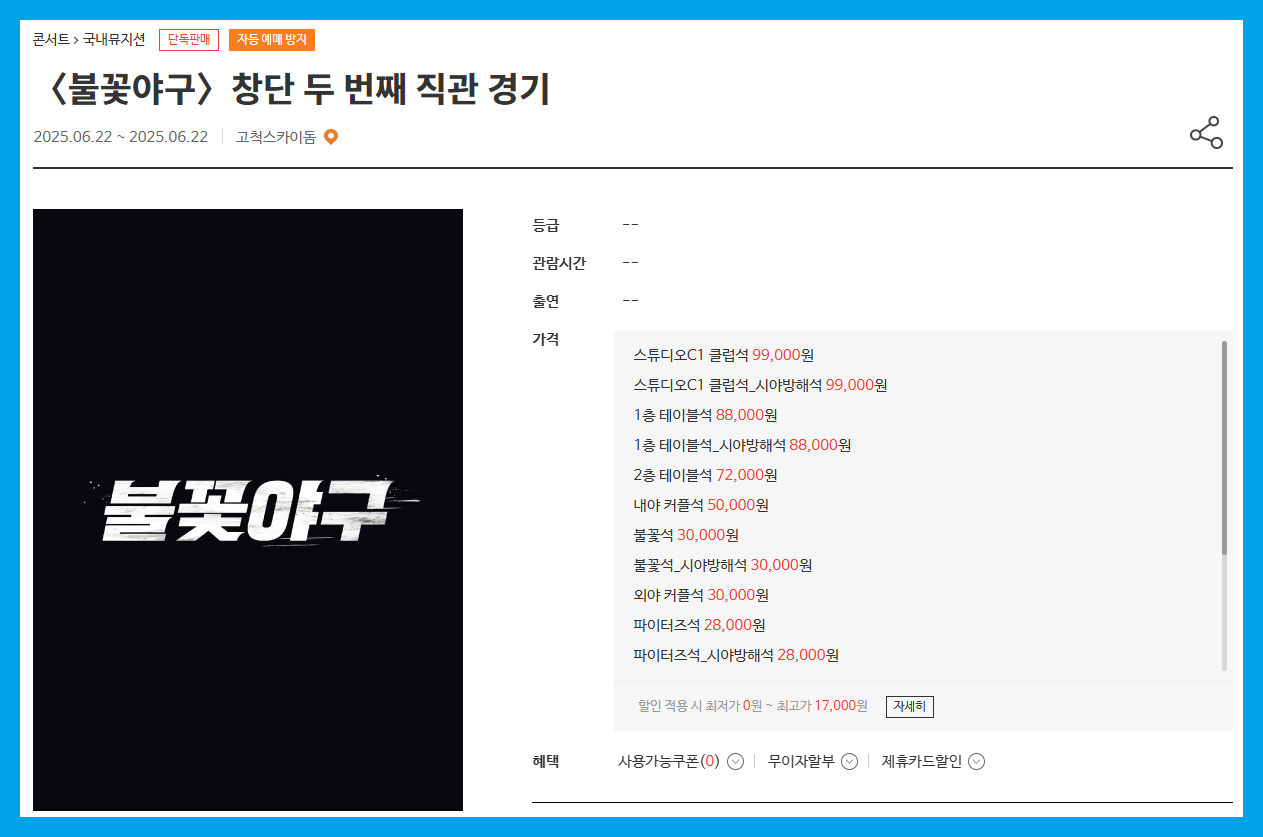Click the 혜택 label
This screenshot has width=1263, height=837.
pos(546,762)
